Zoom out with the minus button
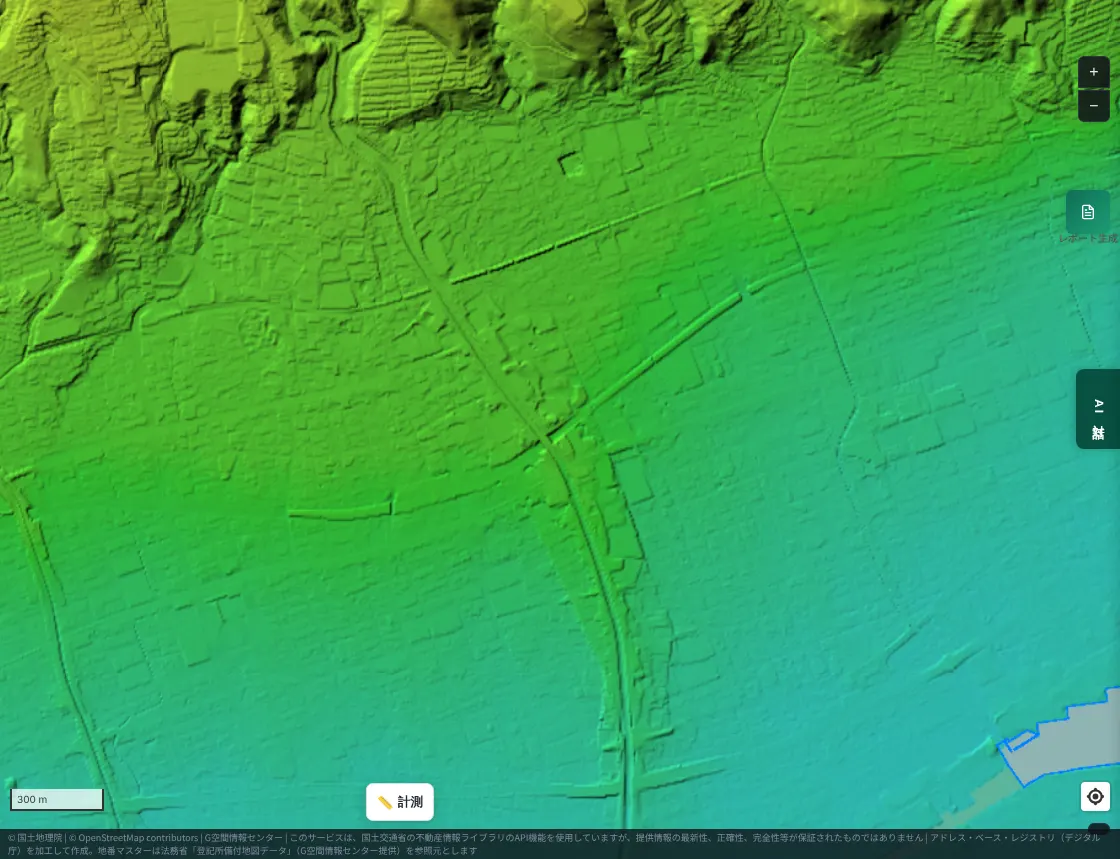Image resolution: width=1120 pixels, height=859 pixels. point(1094,106)
